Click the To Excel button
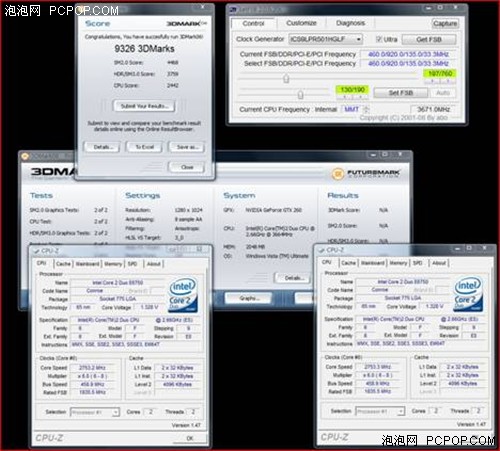500x451 pixels. pyautogui.click(x=144, y=147)
